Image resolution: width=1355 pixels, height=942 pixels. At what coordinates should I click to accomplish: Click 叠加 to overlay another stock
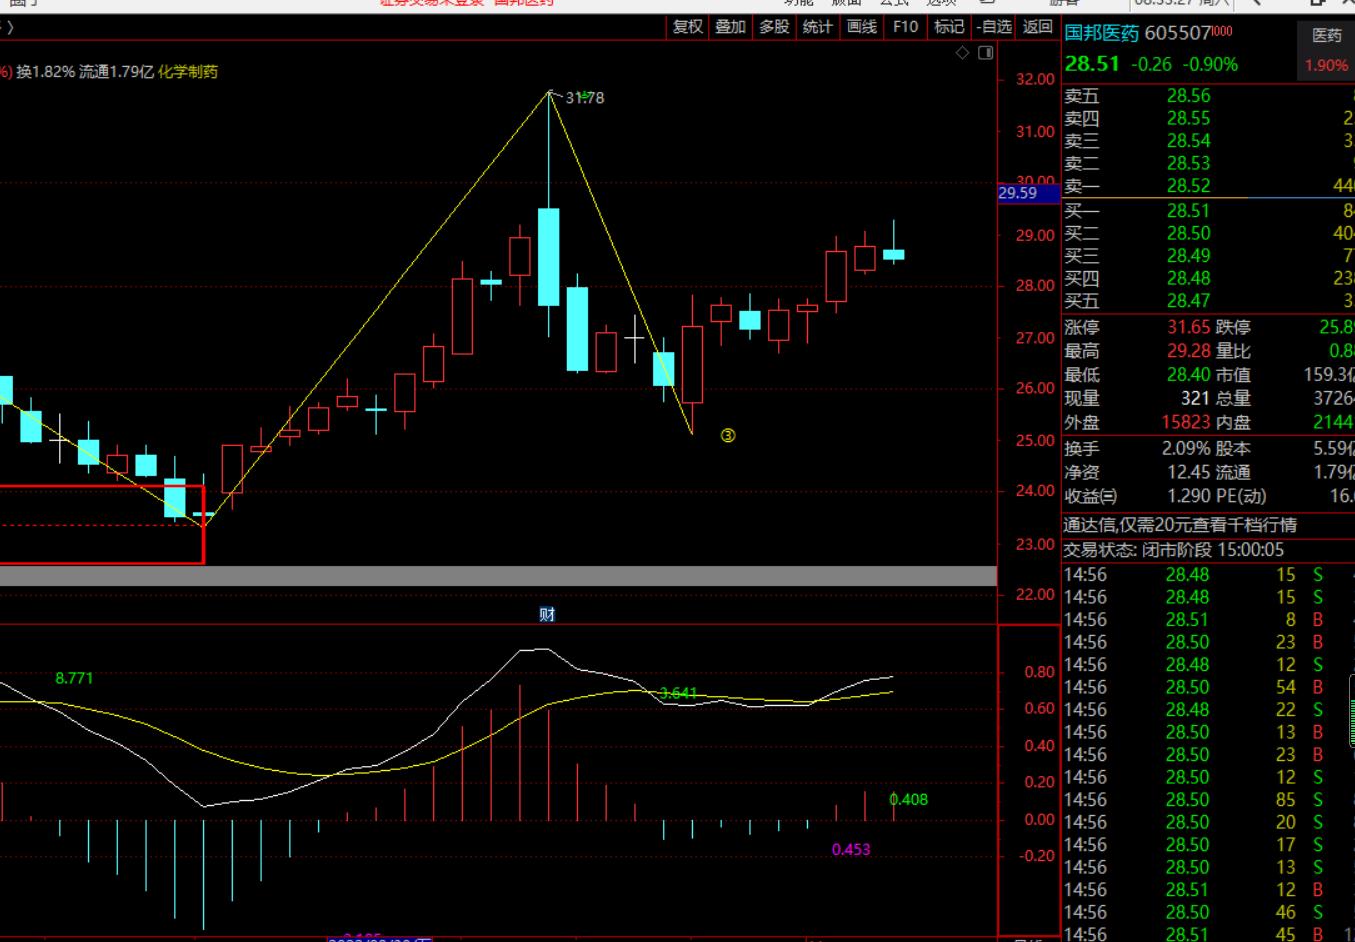pos(730,27)
